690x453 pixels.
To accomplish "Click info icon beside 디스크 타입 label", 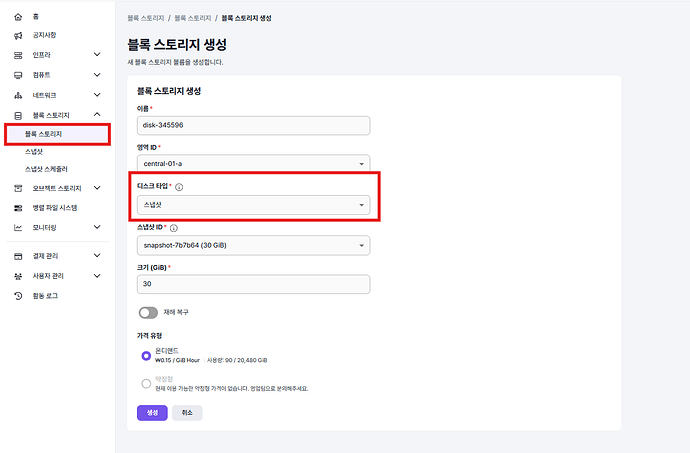I will [179, 187].
